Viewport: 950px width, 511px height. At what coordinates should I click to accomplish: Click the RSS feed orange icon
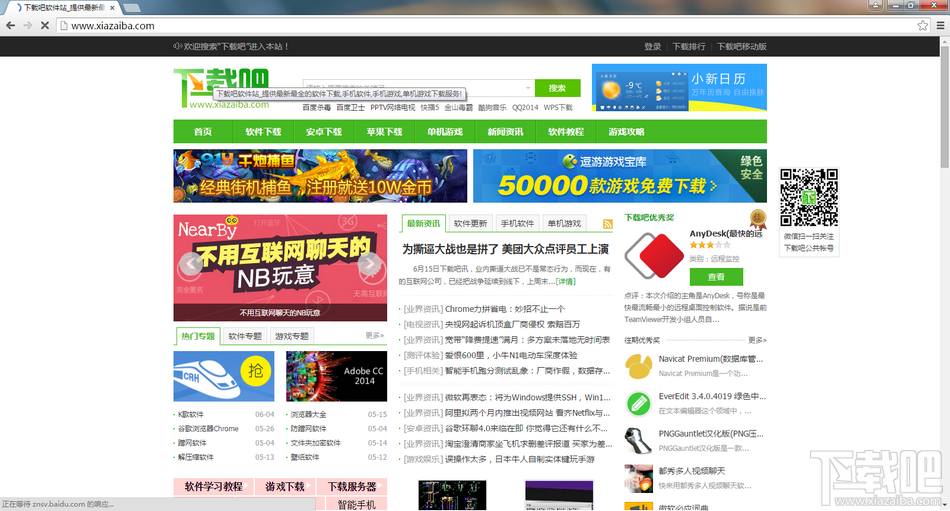(607, 224)
